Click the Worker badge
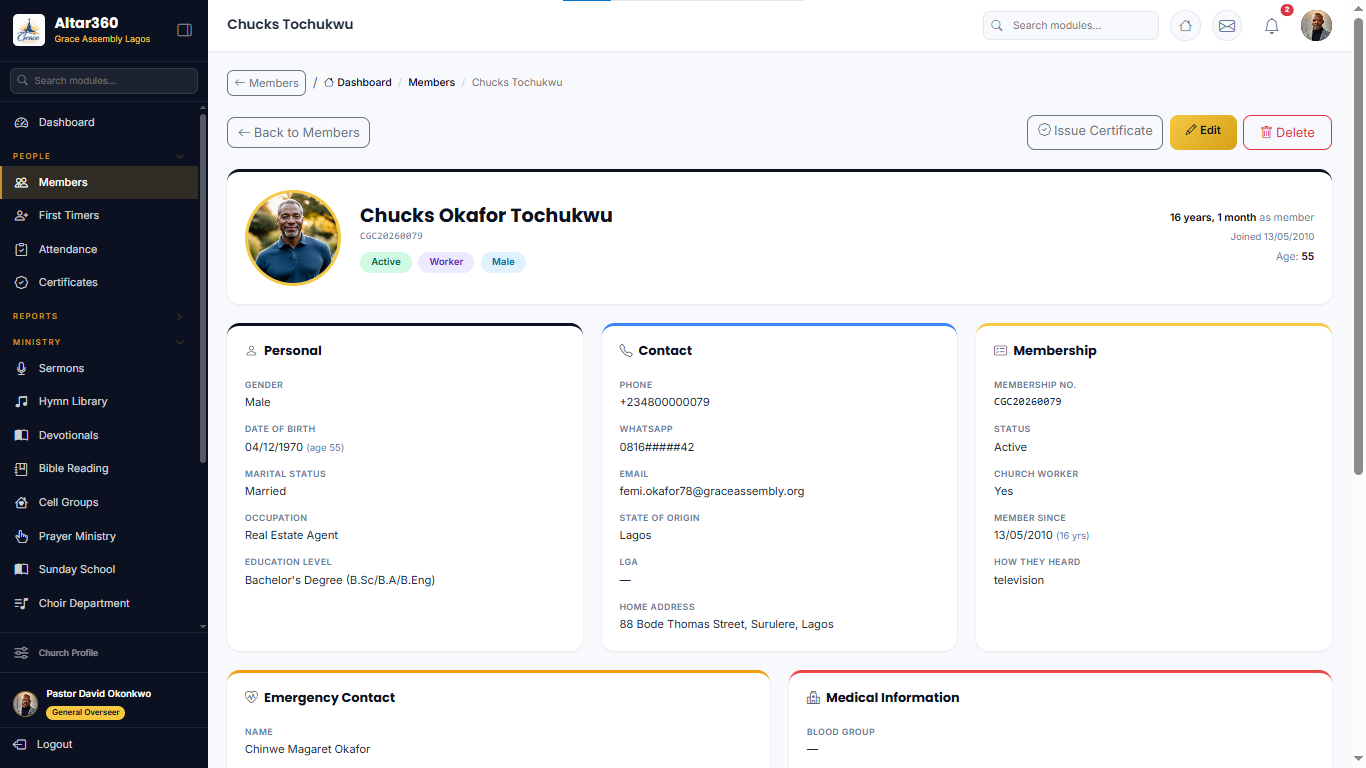 pos(446,262)
